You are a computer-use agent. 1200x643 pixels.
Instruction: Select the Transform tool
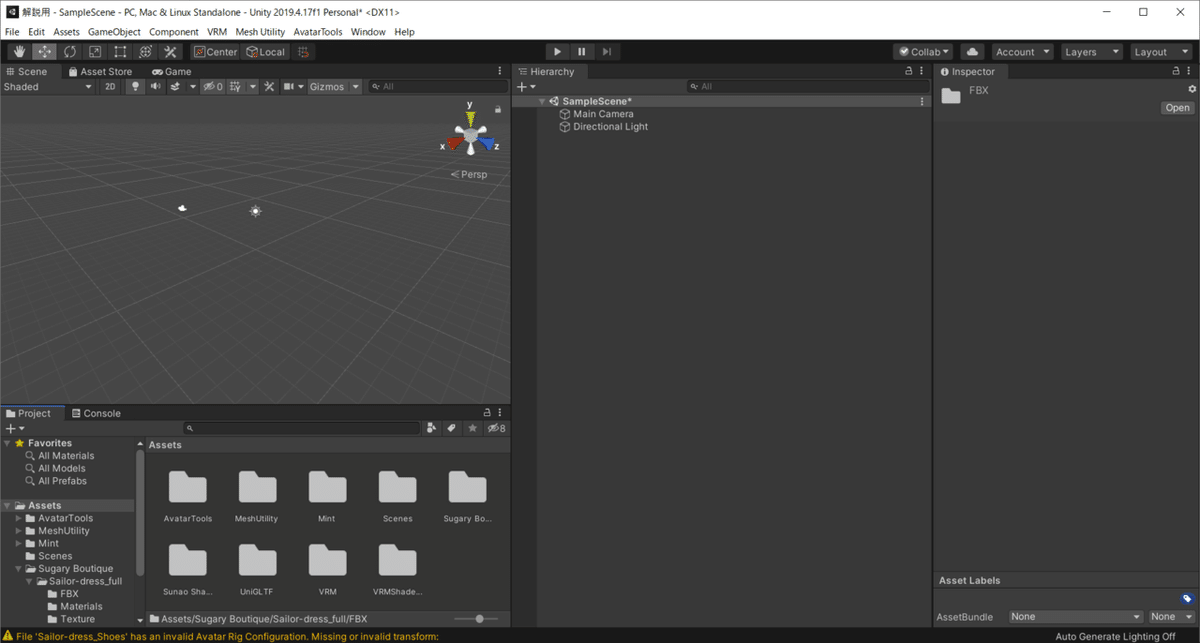(145, 52)
